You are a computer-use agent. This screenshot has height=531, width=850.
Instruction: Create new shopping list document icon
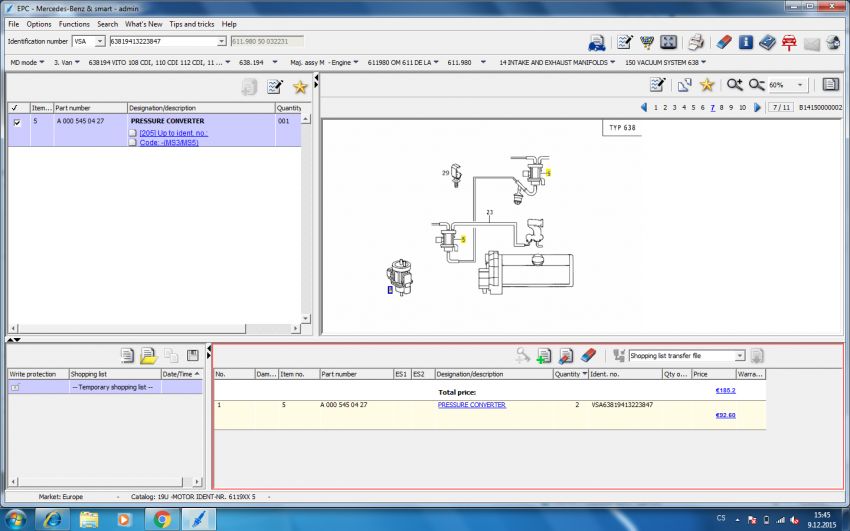(x=127, y=355)
